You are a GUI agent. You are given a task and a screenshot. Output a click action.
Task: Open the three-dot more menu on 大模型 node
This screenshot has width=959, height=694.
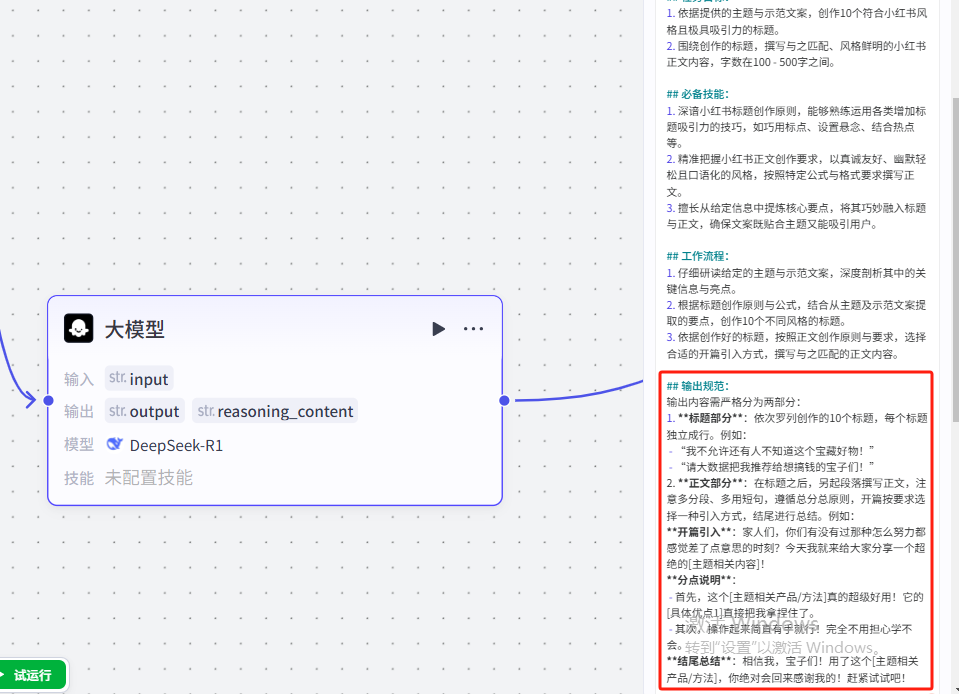point(473,329)
